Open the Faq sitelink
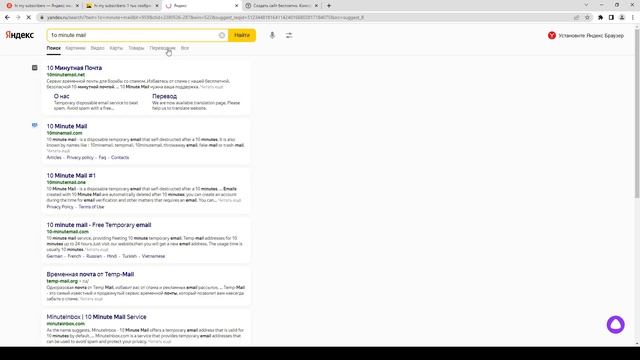 point(102,158)
